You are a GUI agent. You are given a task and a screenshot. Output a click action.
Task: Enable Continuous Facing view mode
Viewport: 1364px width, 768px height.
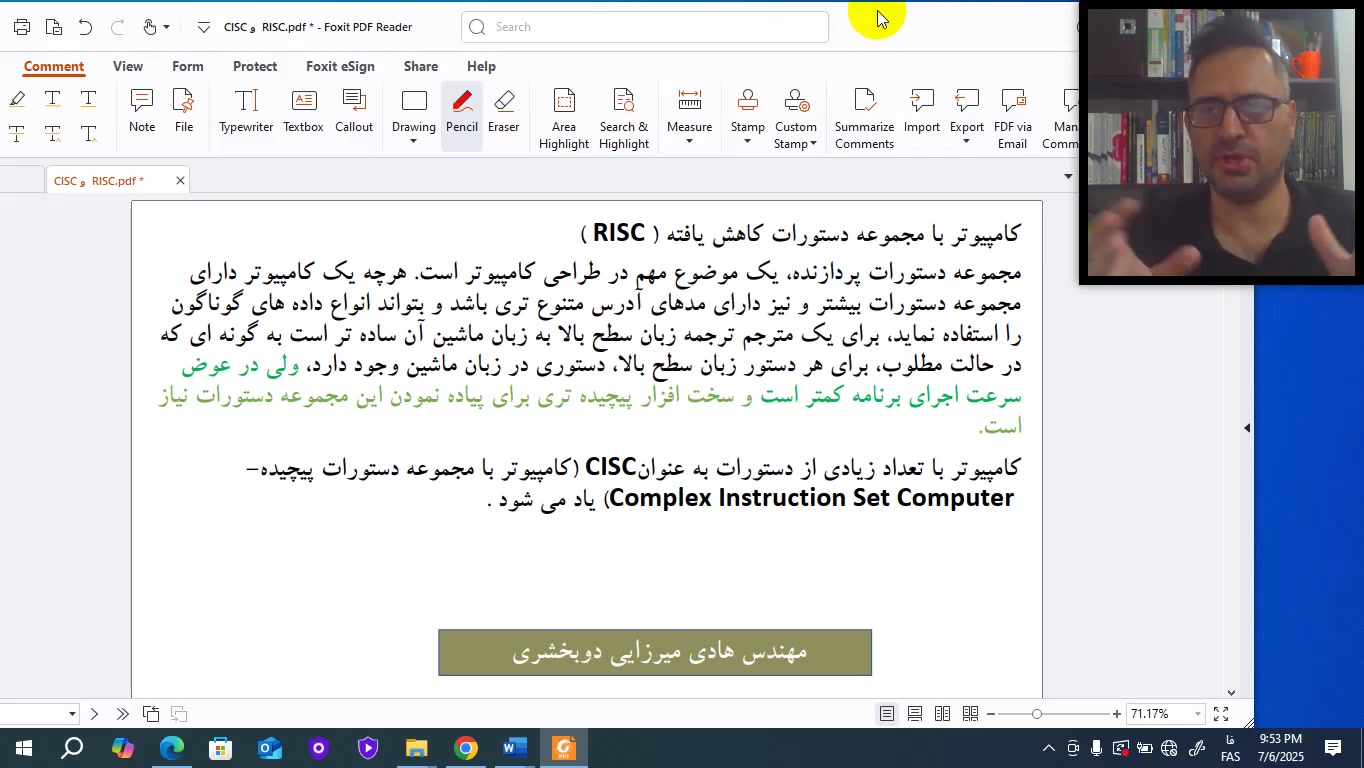pos(970,714)
